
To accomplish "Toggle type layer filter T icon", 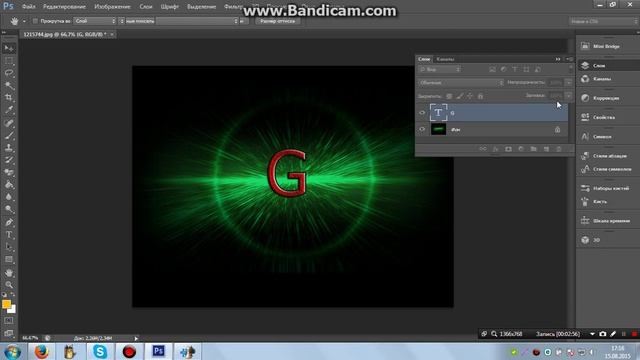I will click(x=515, y=70).
